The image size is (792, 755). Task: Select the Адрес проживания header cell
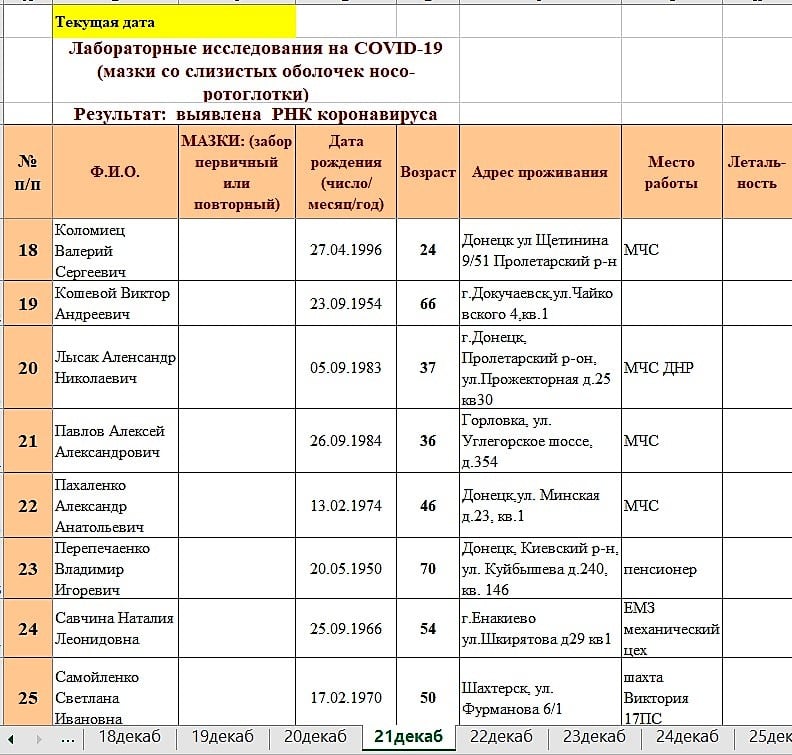540,172
